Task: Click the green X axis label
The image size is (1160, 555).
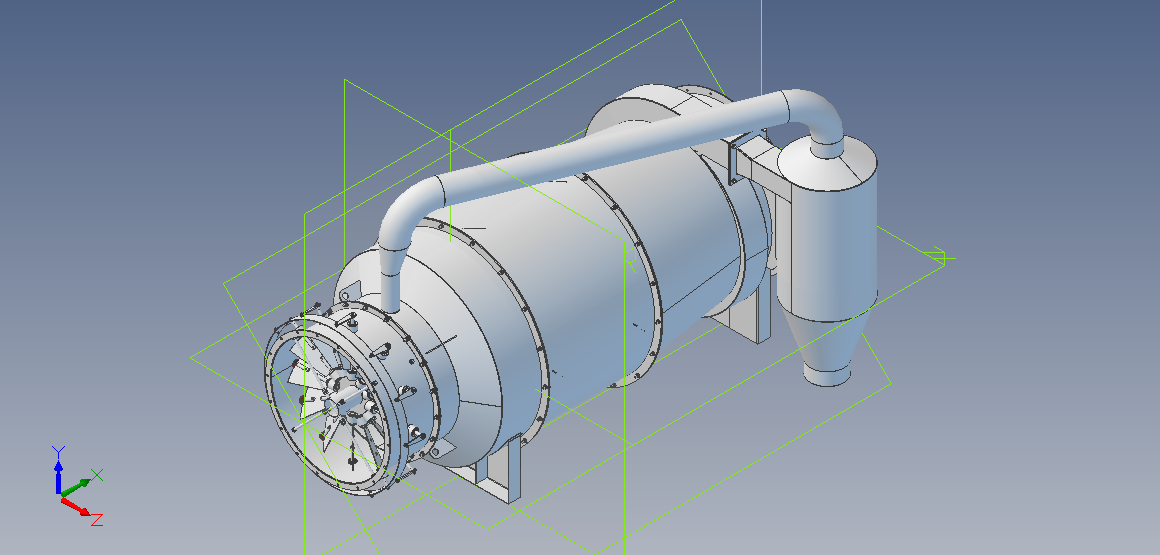Action: [x=97, y=474]
